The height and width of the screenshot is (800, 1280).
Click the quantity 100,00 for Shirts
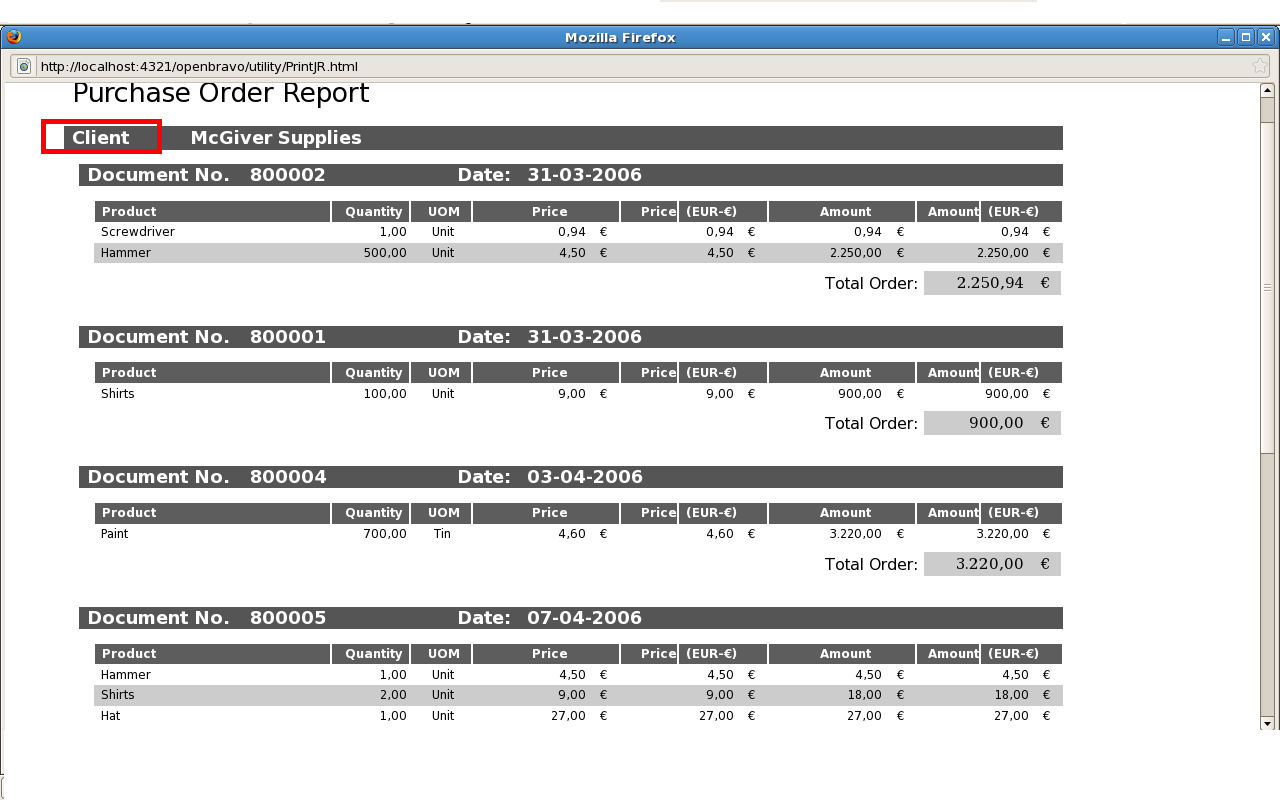click(385, 394)
